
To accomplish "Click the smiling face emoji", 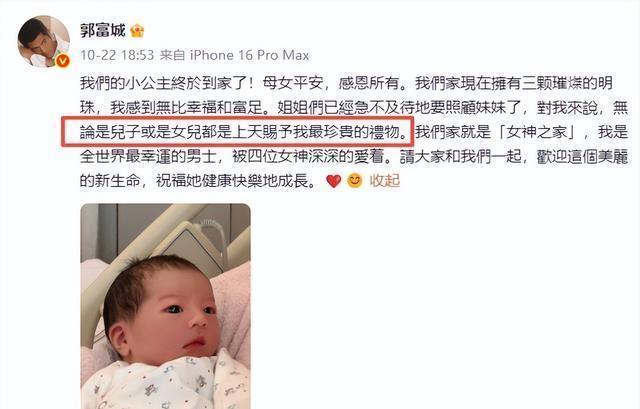I will click(354, 181).
